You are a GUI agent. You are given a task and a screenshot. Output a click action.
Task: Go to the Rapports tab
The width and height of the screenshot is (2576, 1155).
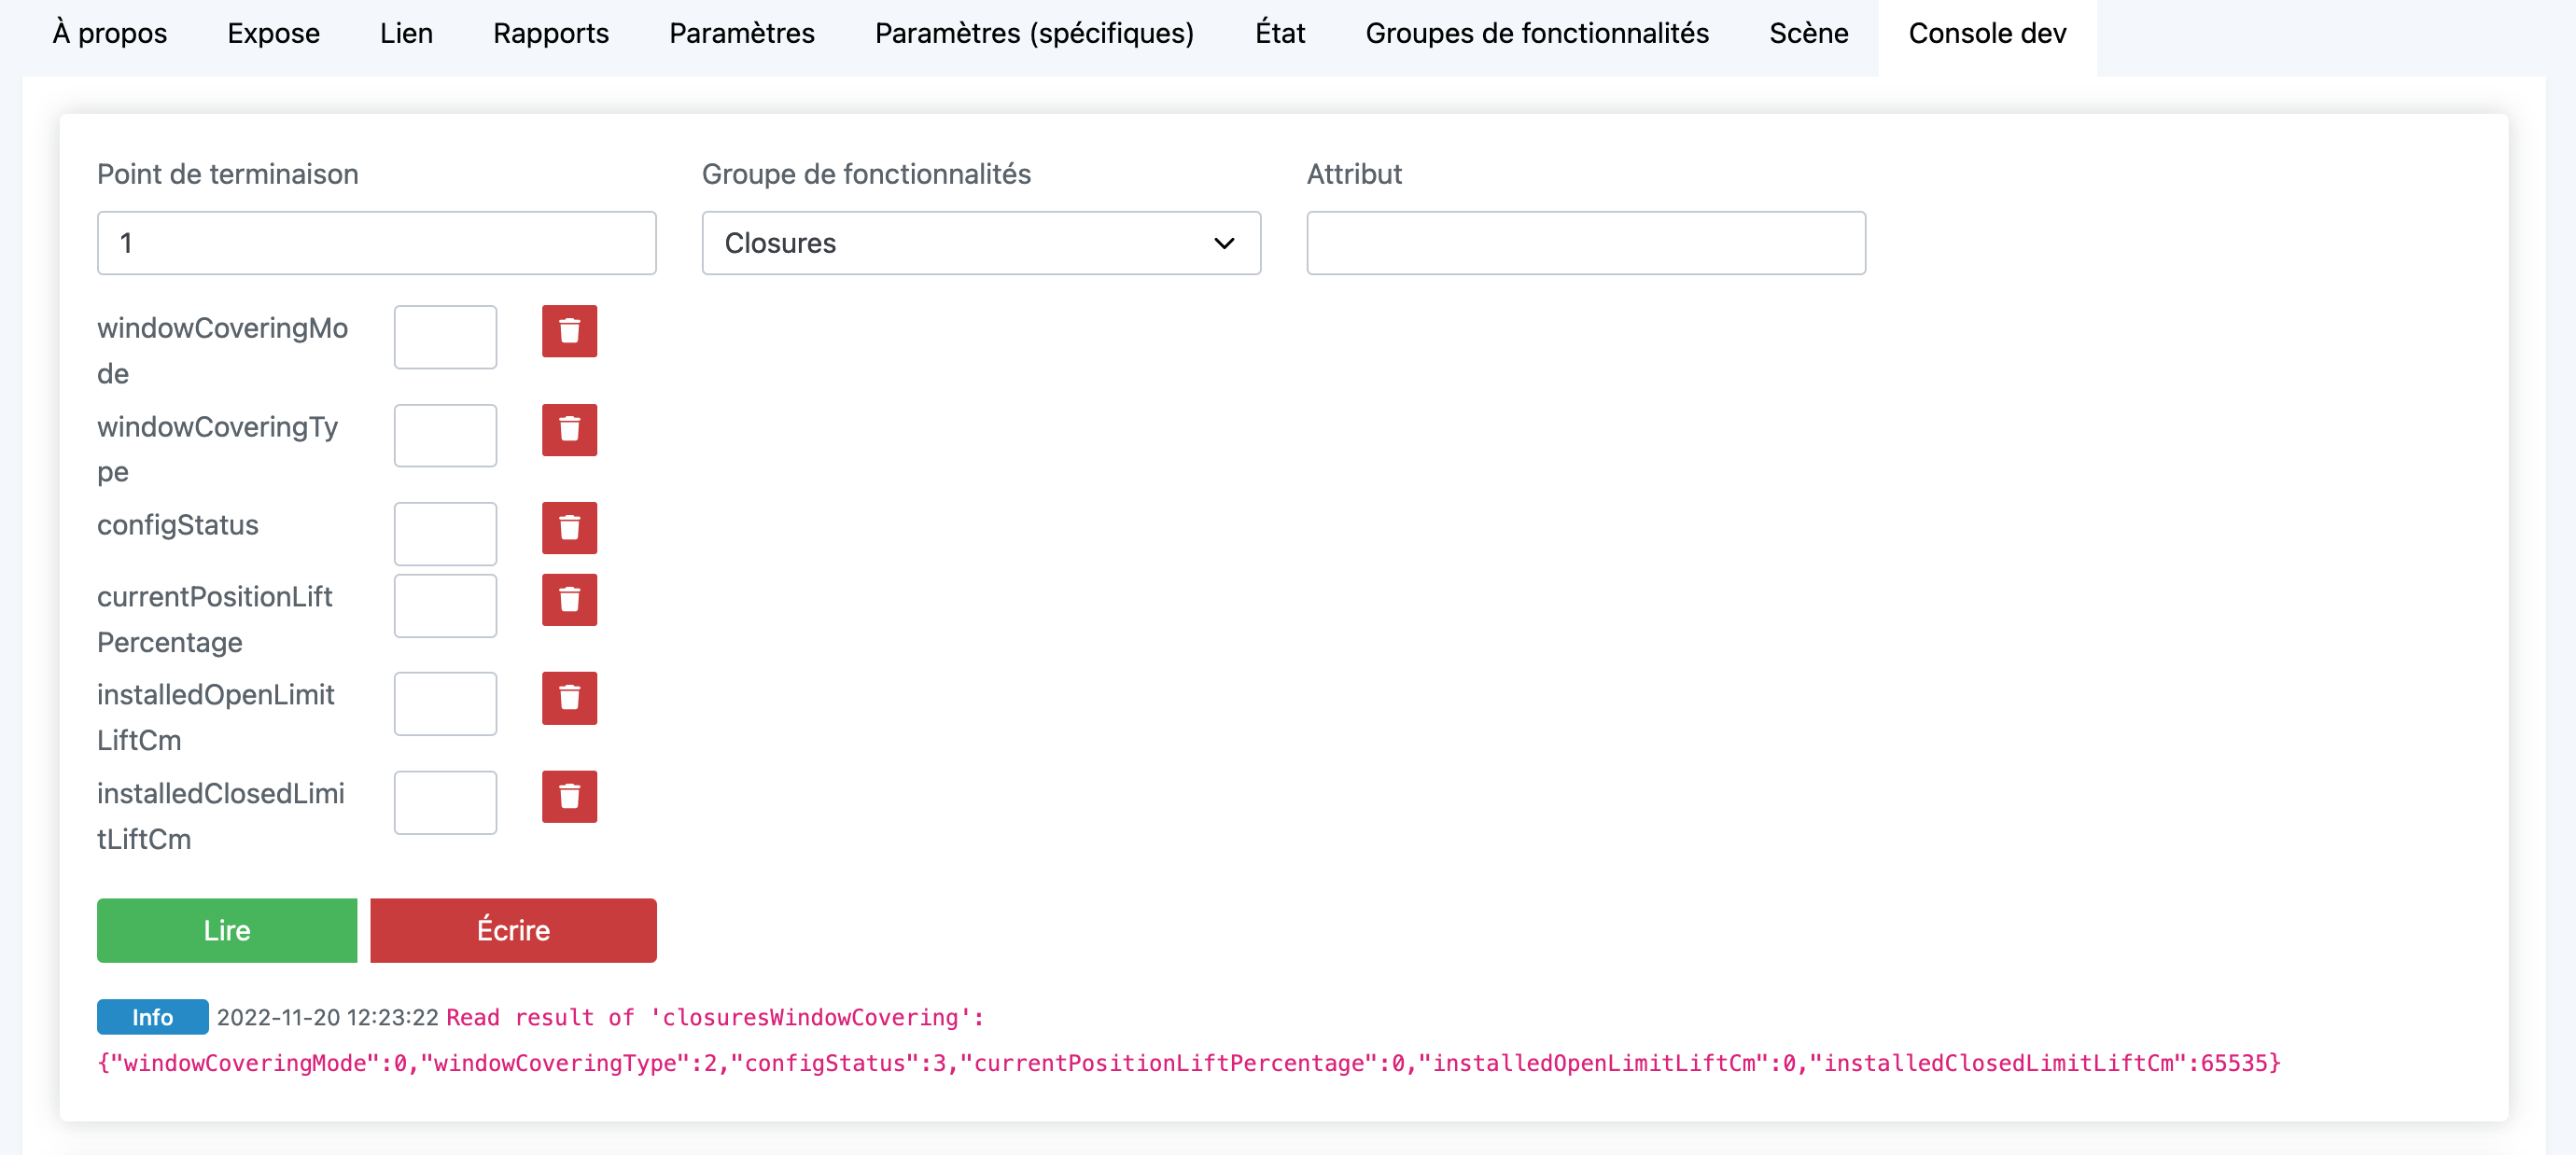pos(551,34)
